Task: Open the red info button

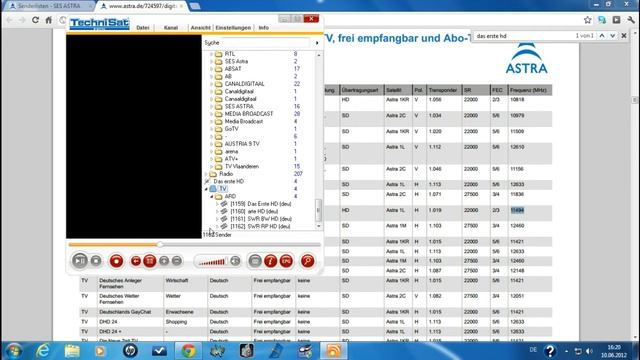Action: coord(271,261)
